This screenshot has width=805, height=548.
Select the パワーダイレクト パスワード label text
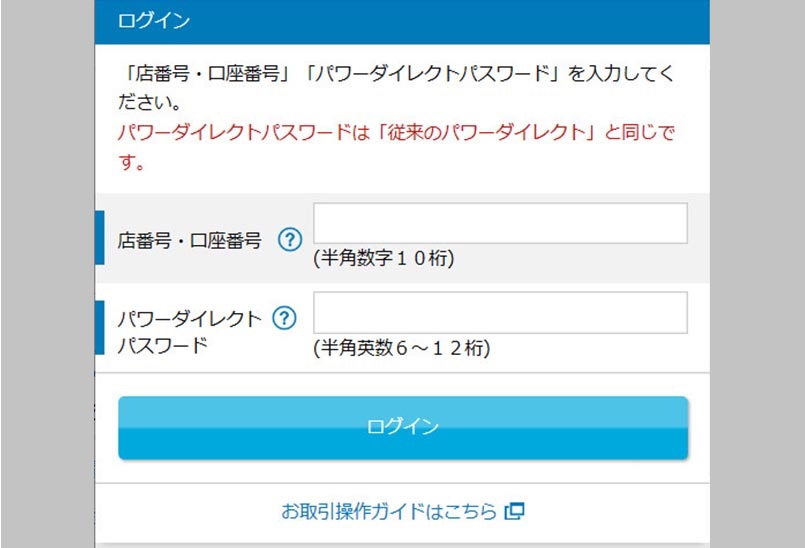(x=189, y=332)
